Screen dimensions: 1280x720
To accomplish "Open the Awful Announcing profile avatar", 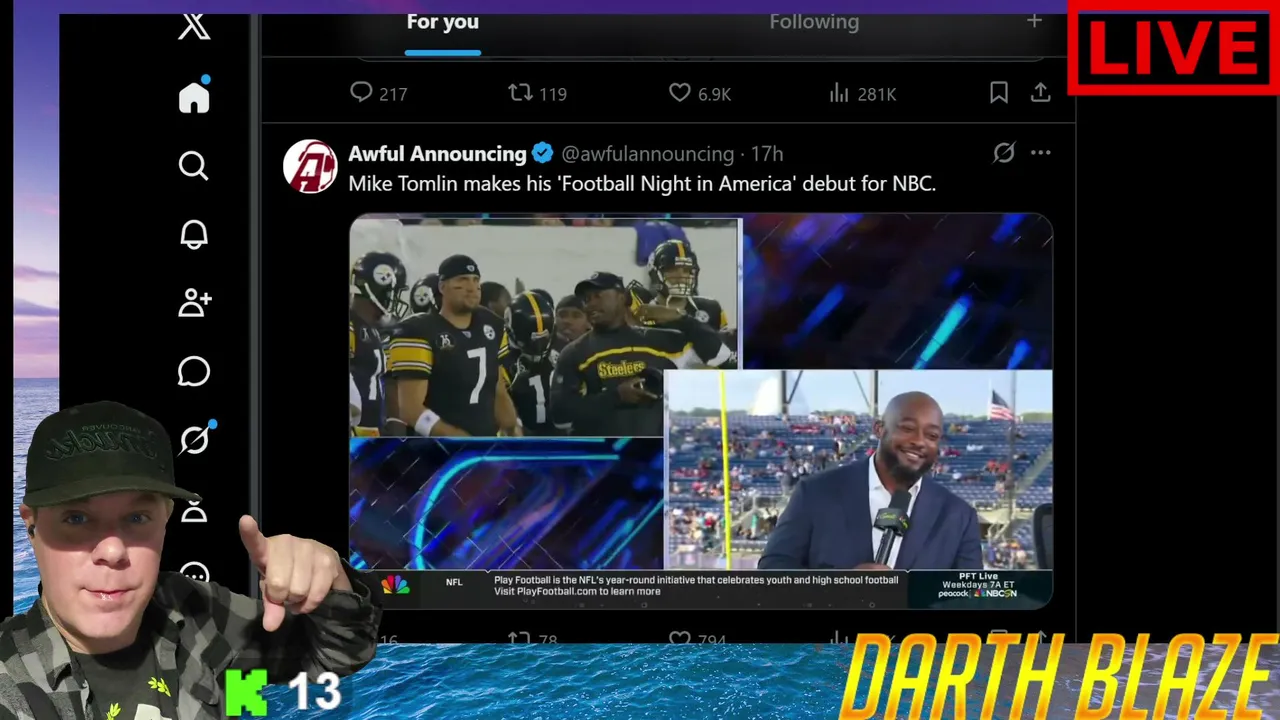I will pyautogui.click(x=310, y=166).
